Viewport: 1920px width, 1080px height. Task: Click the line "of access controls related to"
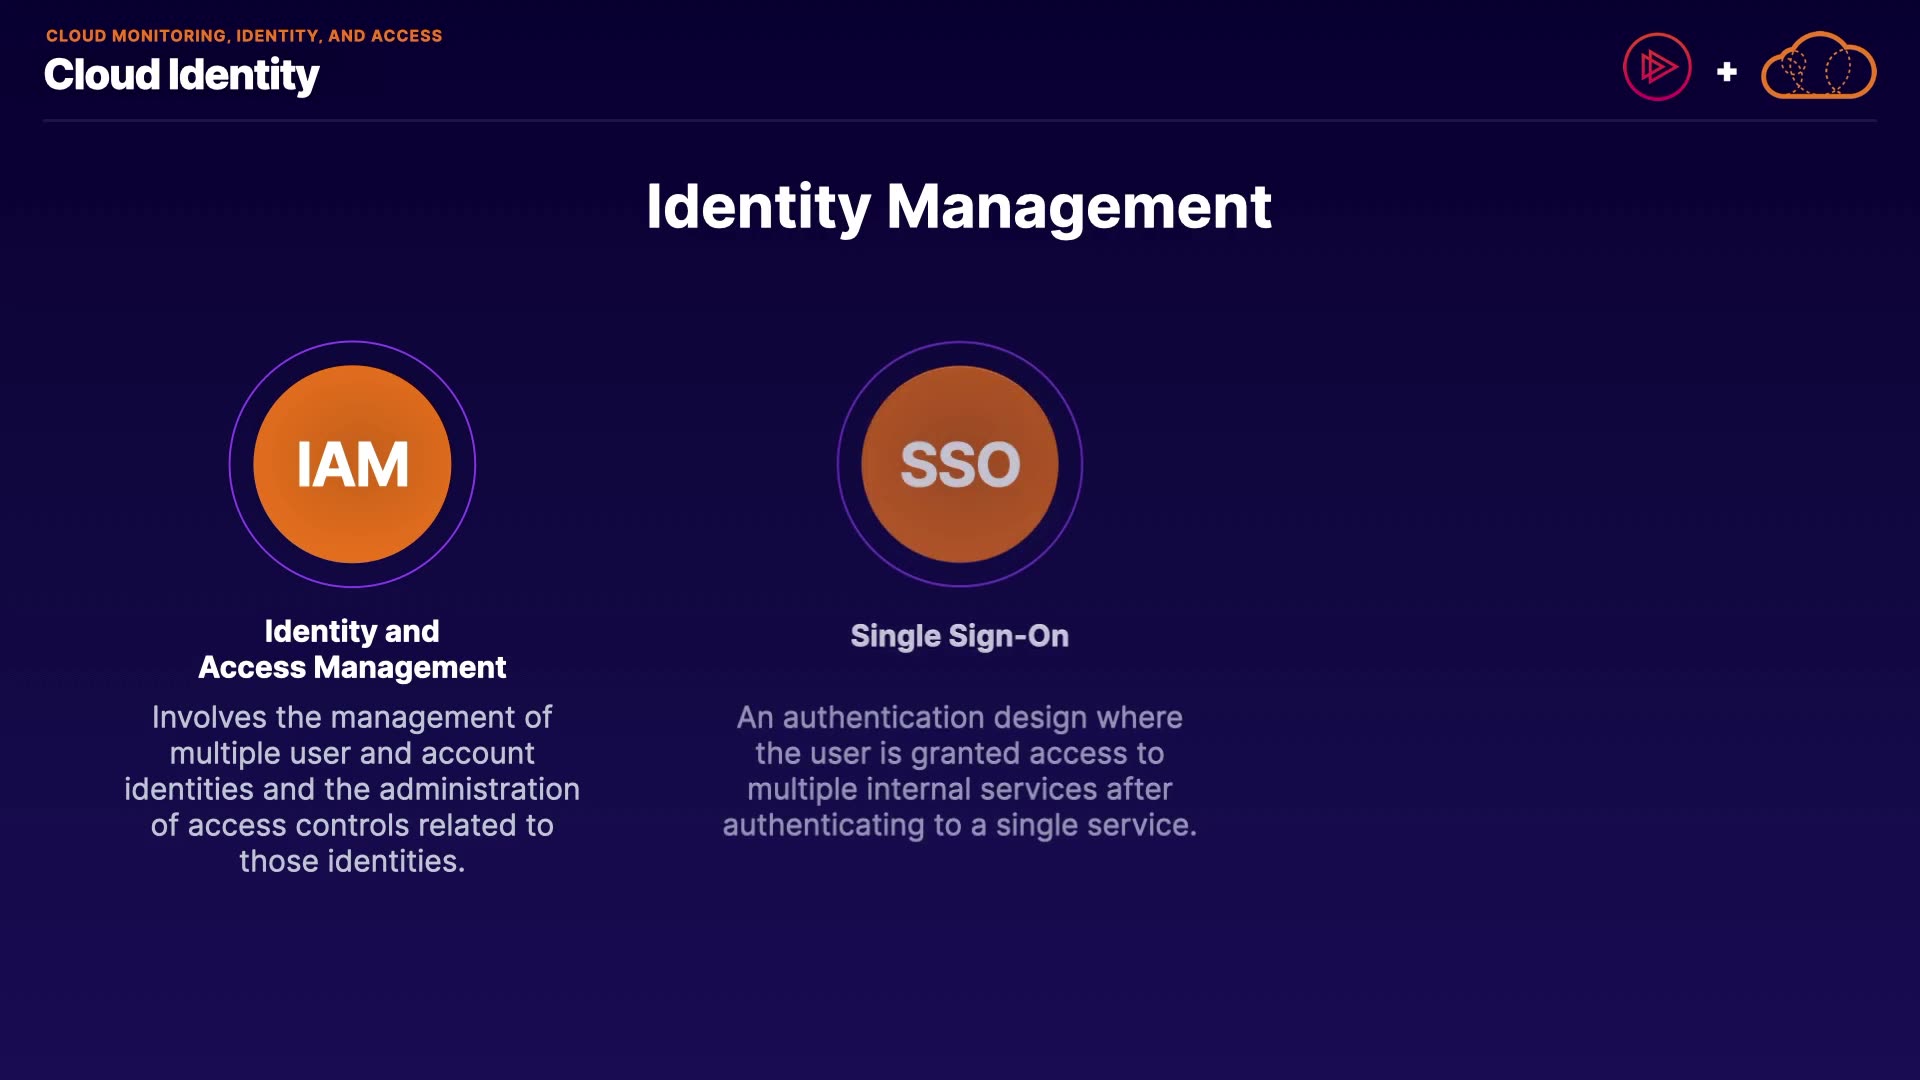click(352, 825)
